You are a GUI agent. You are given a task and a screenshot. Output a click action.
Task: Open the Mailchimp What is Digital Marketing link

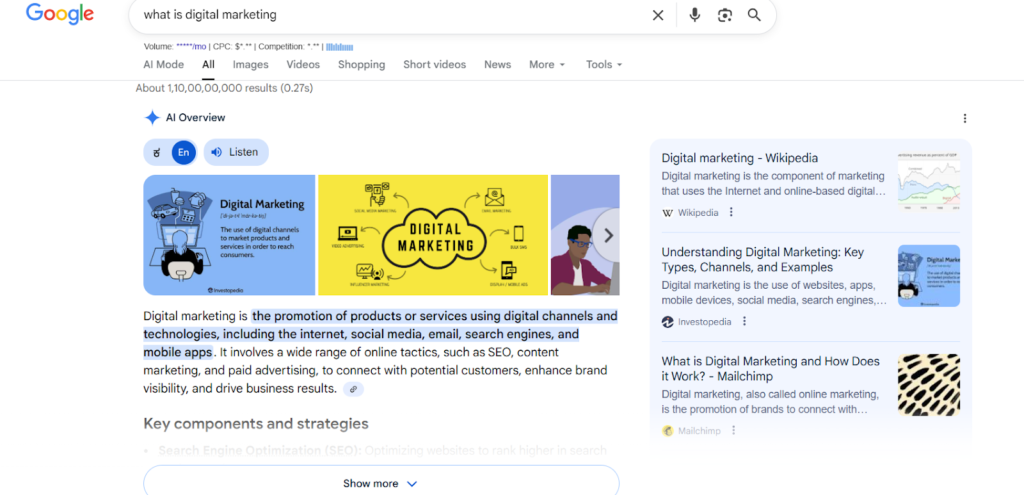[x=770, y=368]
